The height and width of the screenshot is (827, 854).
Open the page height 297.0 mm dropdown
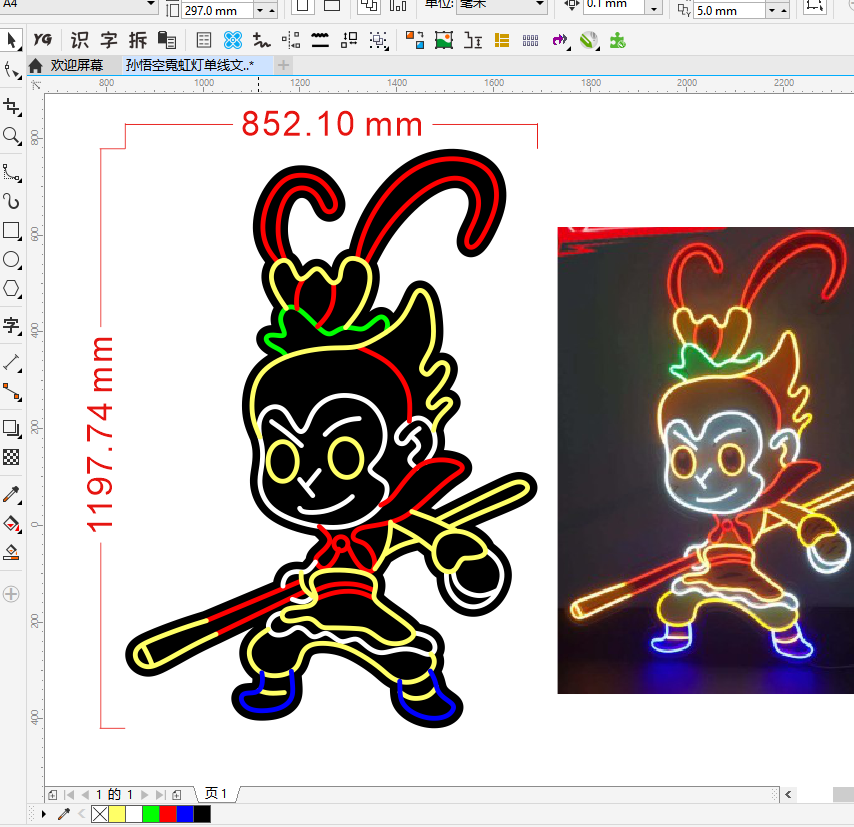(260, 10)
